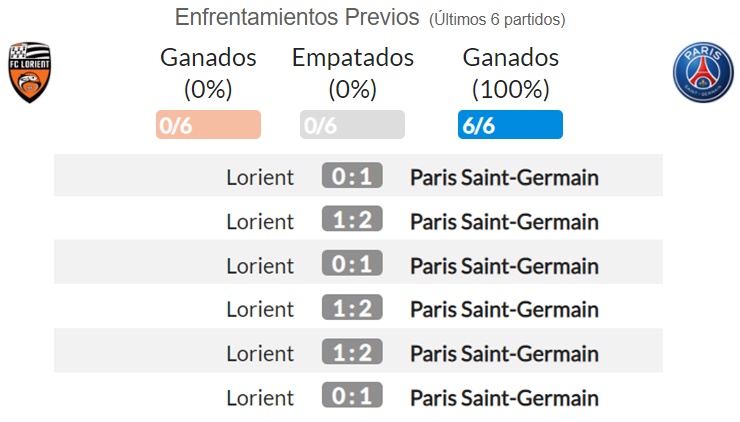Select the gray 0/6 draws bar
This screenshot has width=740, height=422.
(352, 125)
